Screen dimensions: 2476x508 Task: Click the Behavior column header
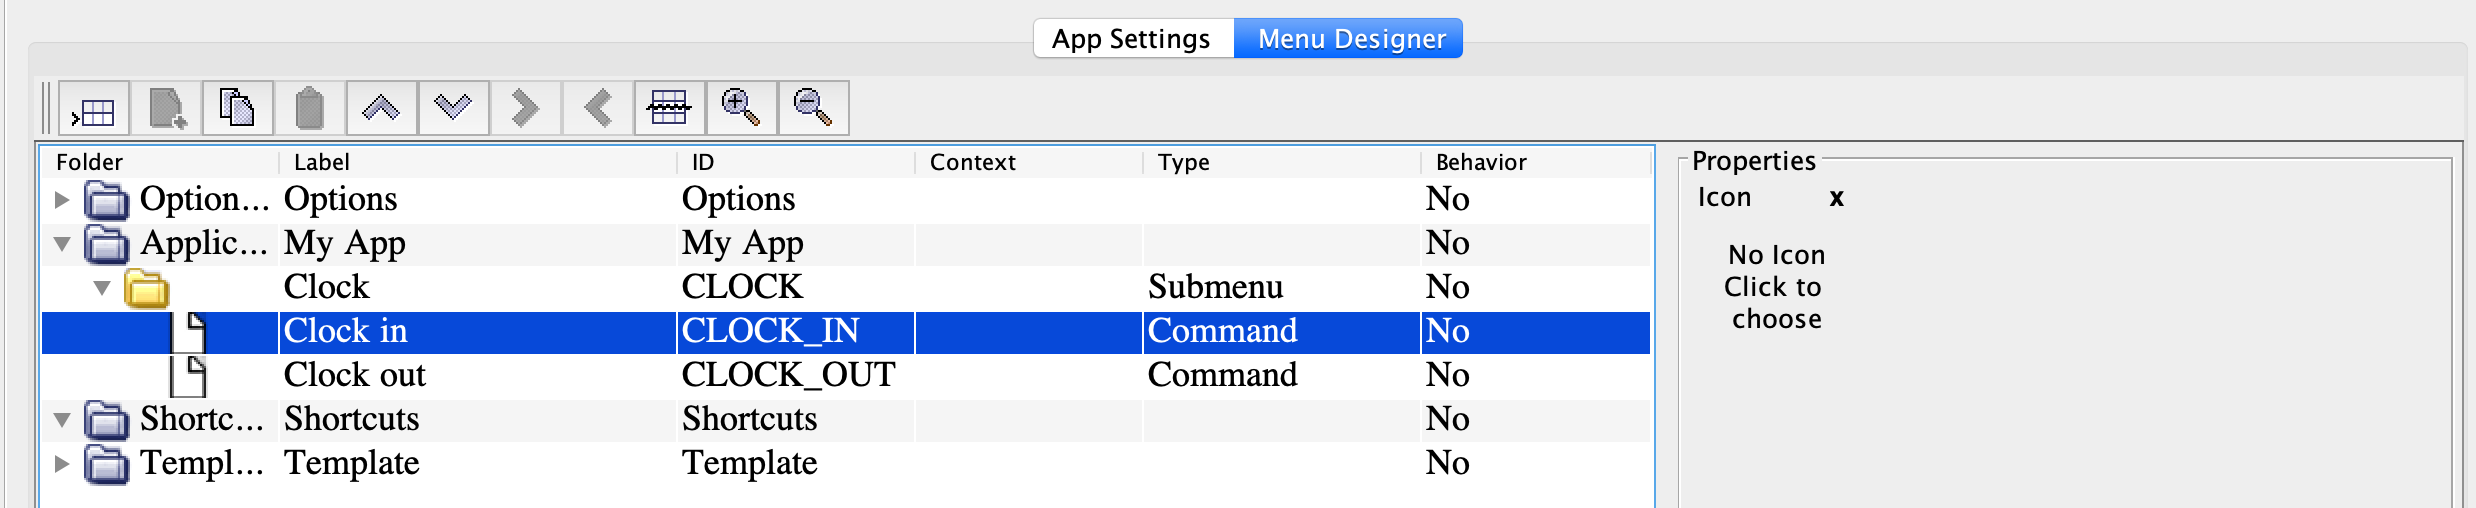[1480, 162]
